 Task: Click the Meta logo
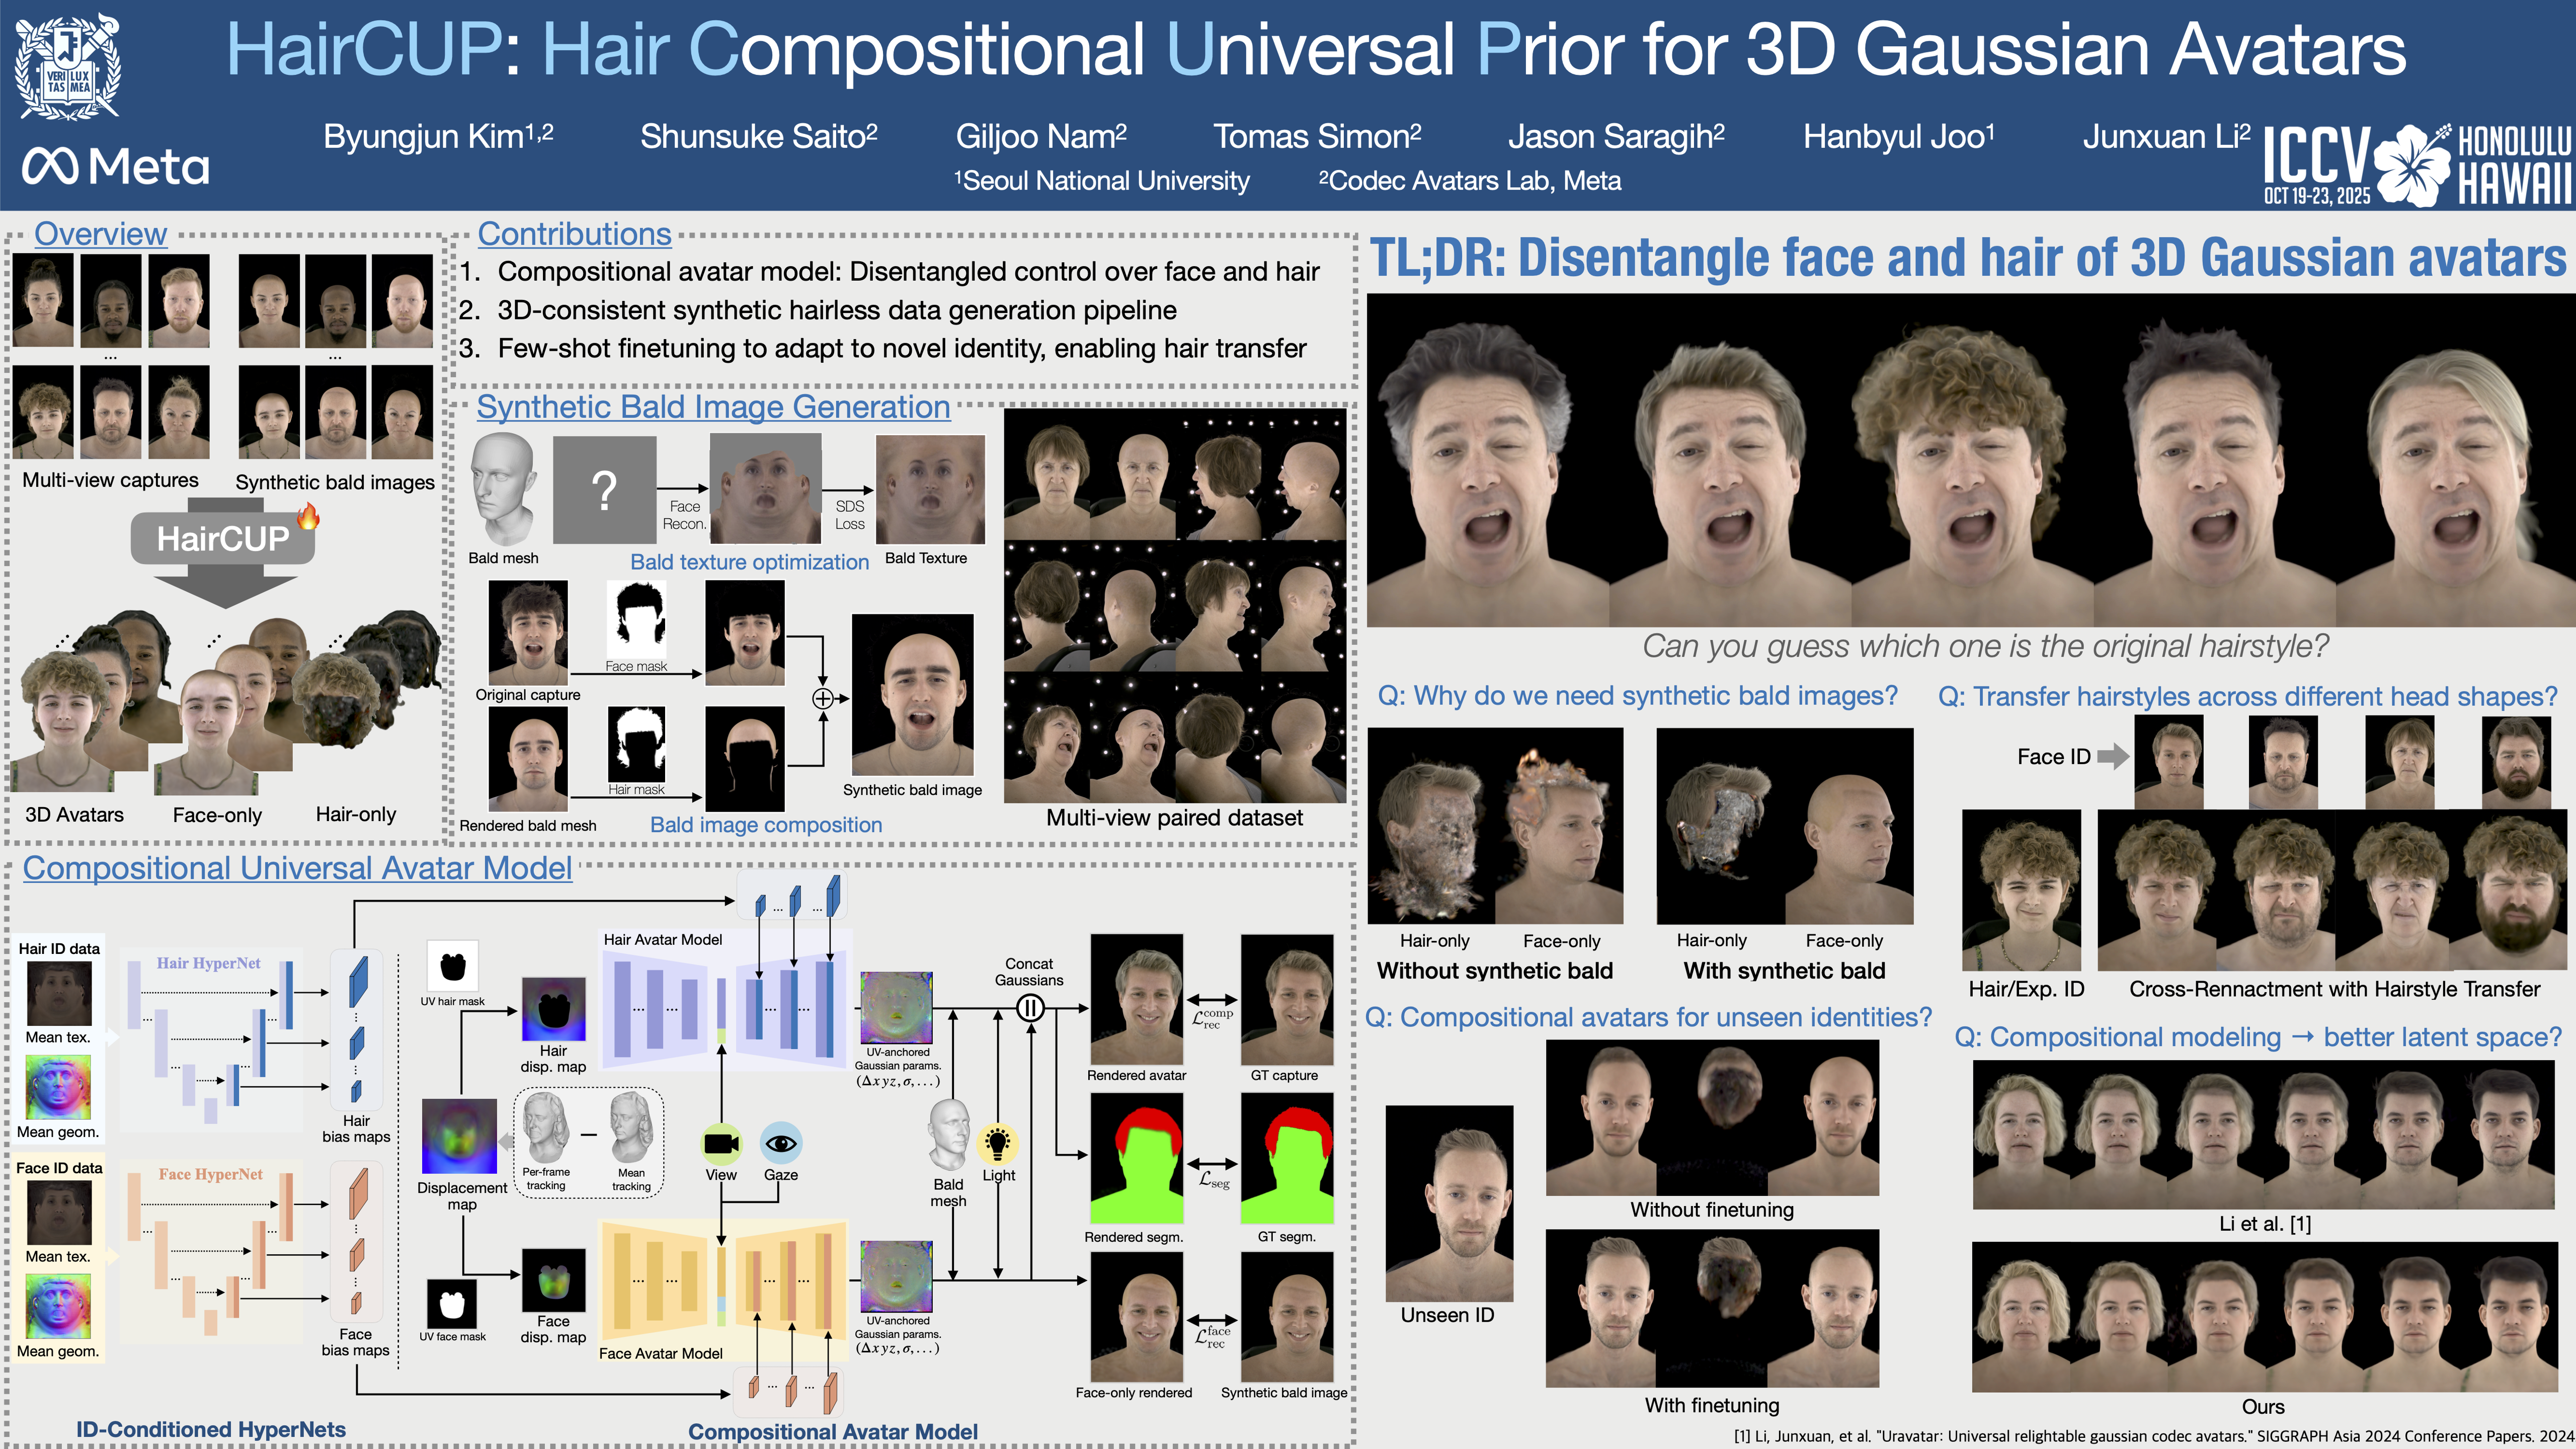115,167
